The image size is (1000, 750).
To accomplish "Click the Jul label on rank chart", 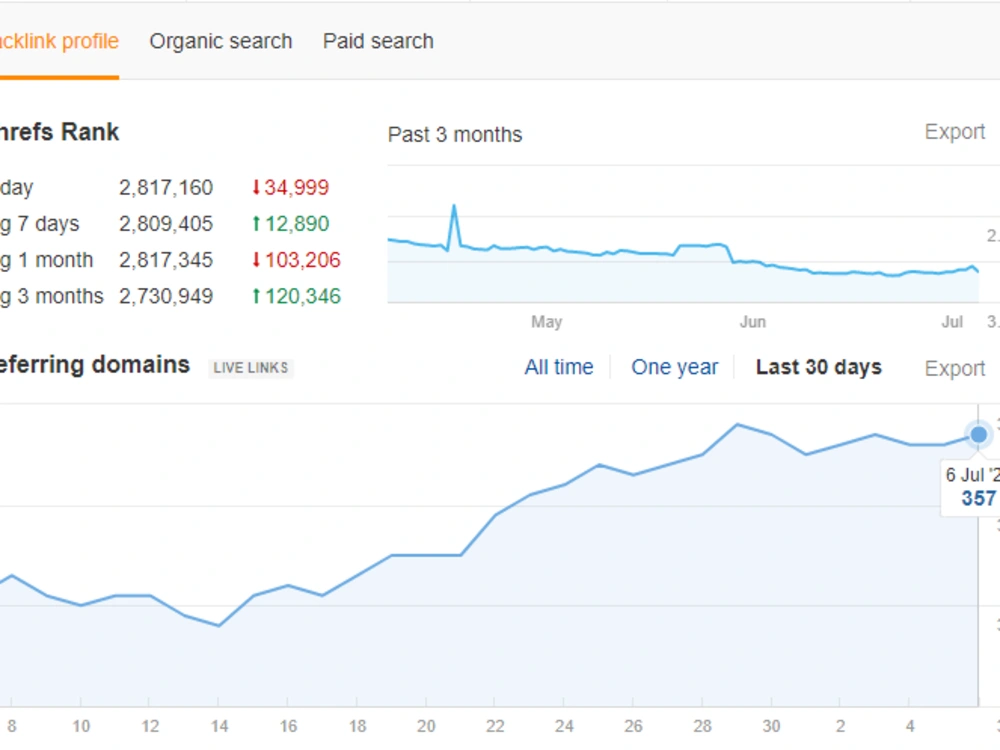I will 952,322.
